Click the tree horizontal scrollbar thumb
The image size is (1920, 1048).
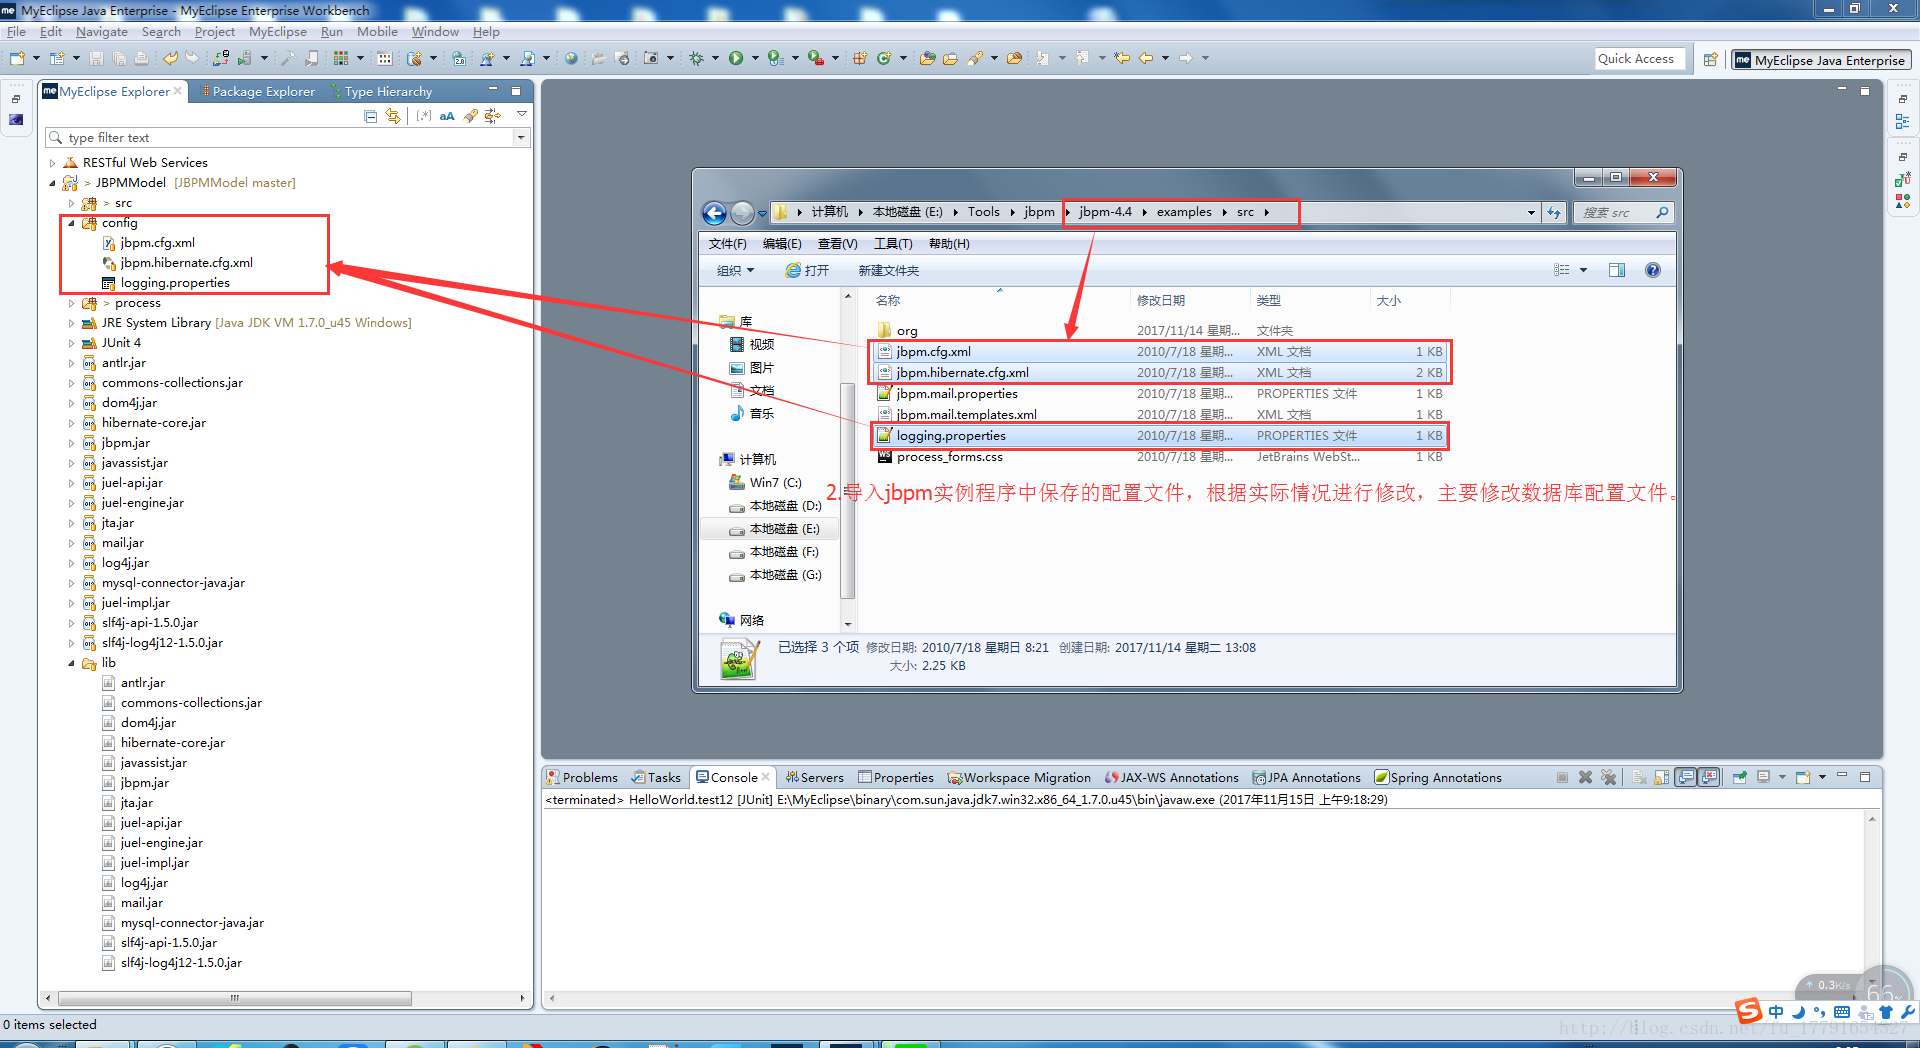tap(235, 998)
